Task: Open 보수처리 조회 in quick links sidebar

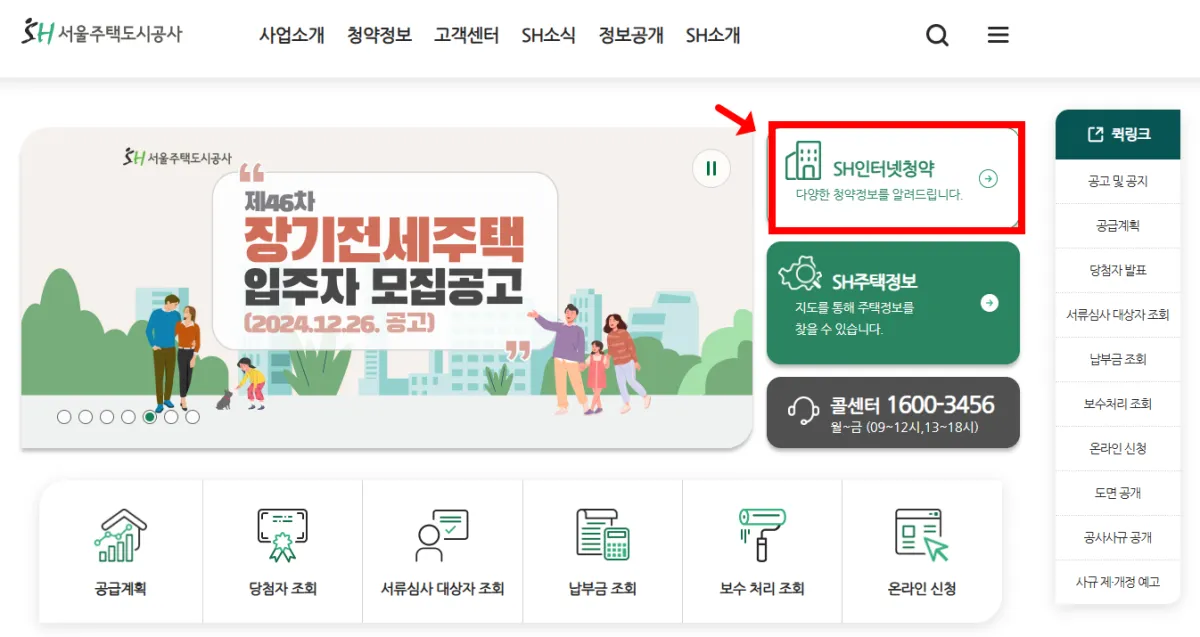Action: (1118, 404)
